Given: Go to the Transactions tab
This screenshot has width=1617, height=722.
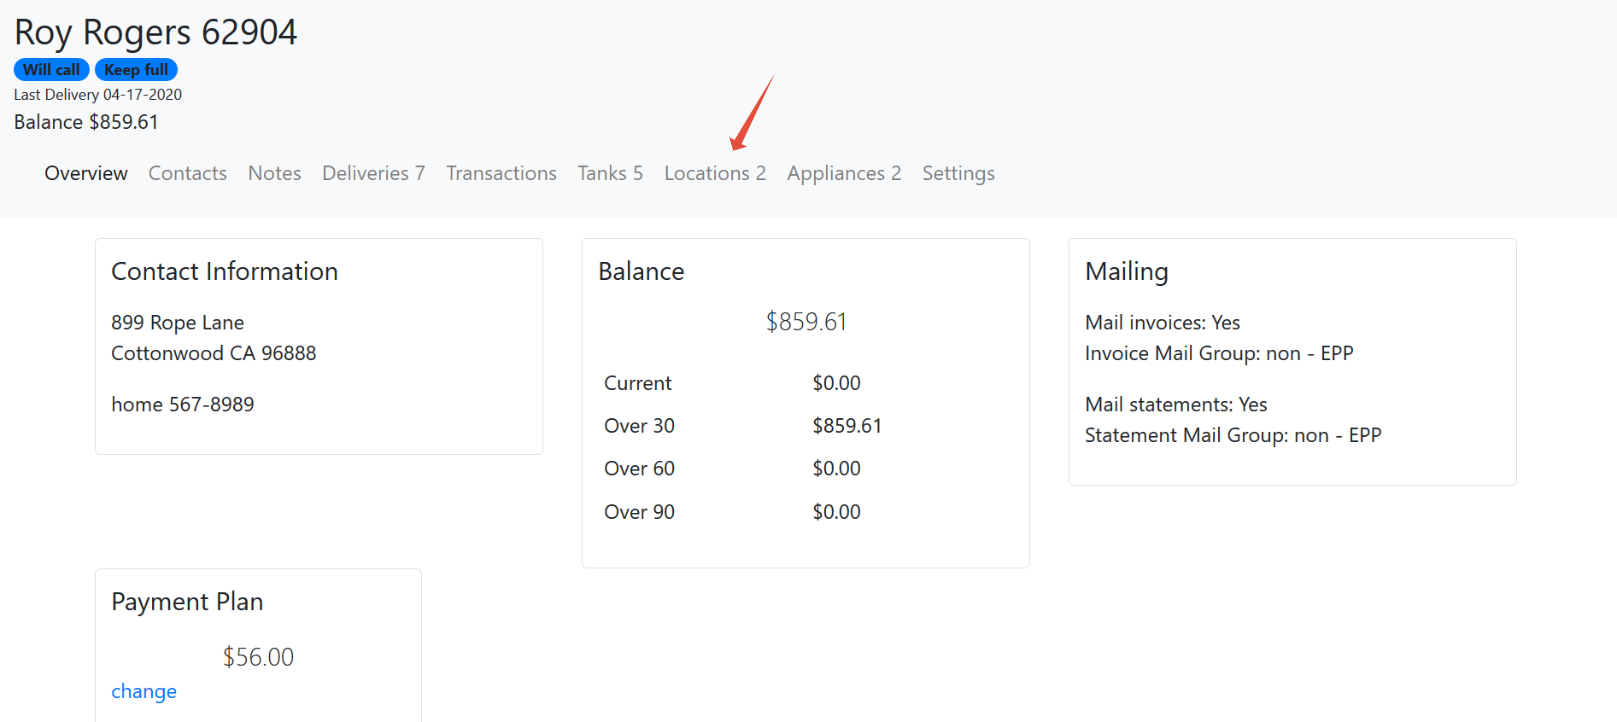Looking at the screenshot, I should [x=501, y=173].
